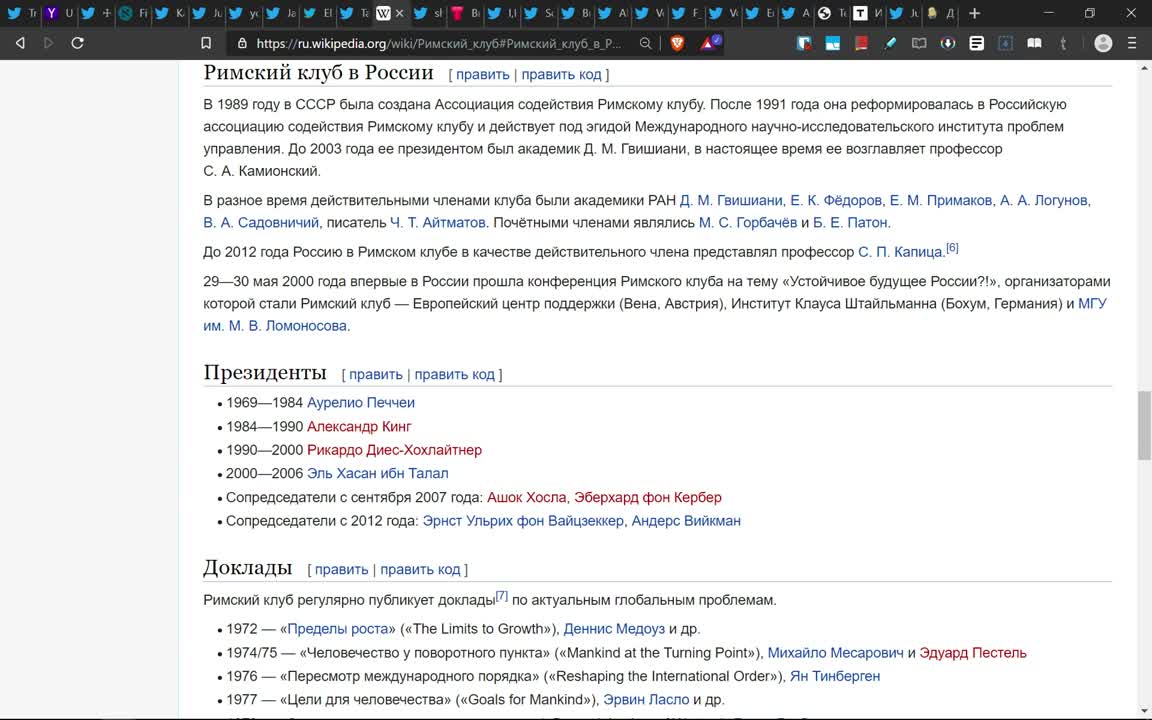Viewport: 1152px width, 720px height.
Task: Open Д. М. Гвишиани link
Action: (731, 201)
